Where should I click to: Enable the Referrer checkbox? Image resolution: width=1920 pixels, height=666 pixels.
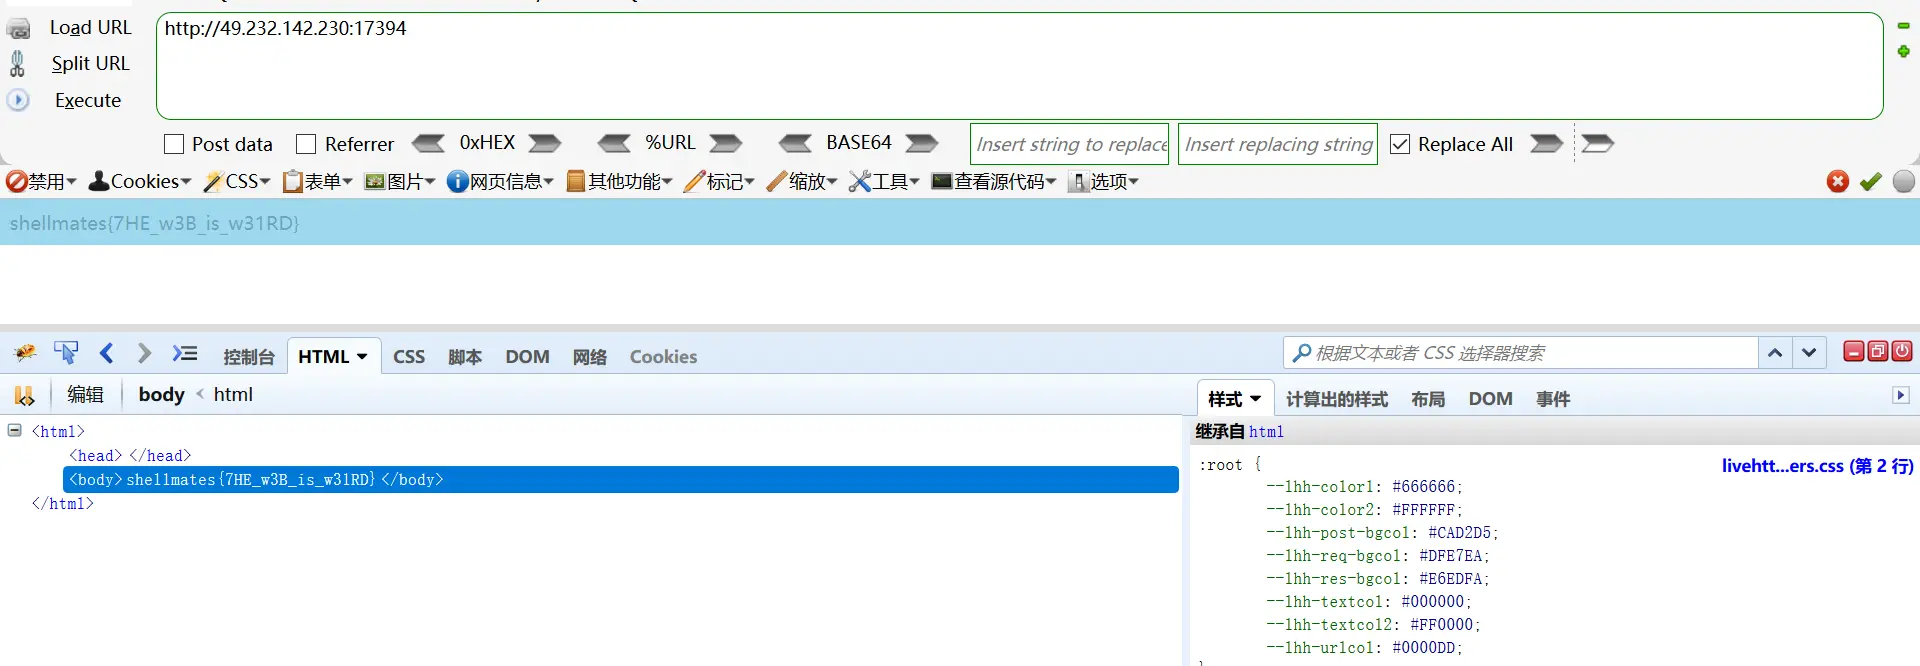(x=306, y=144)
